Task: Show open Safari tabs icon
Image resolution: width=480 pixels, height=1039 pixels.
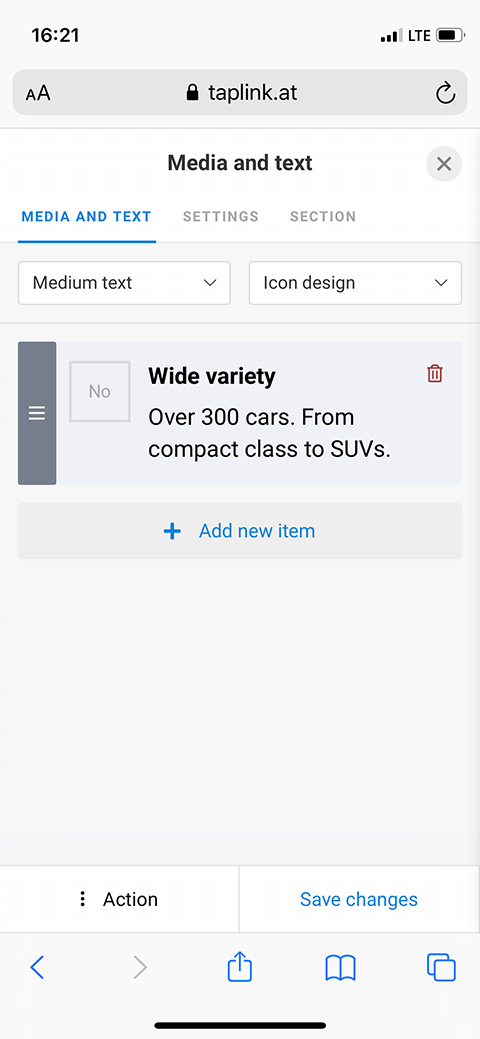Action: pos(442,967)
